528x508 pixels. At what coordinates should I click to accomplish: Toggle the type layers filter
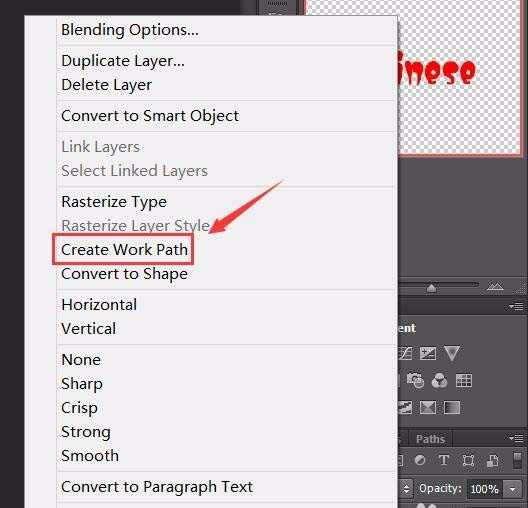coord(443,460)
